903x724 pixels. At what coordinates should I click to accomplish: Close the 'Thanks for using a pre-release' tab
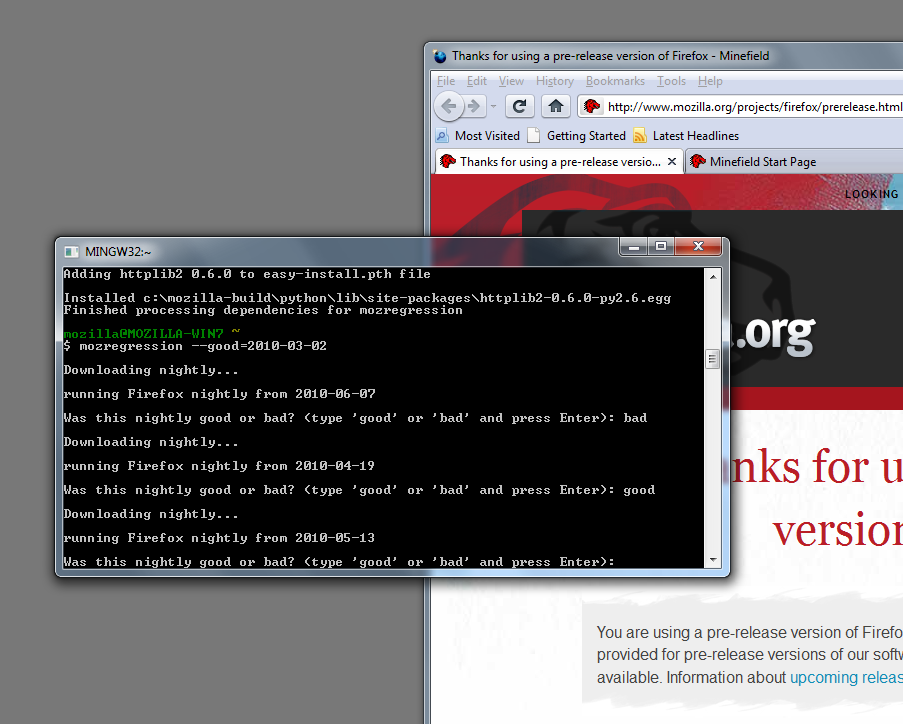671,162
